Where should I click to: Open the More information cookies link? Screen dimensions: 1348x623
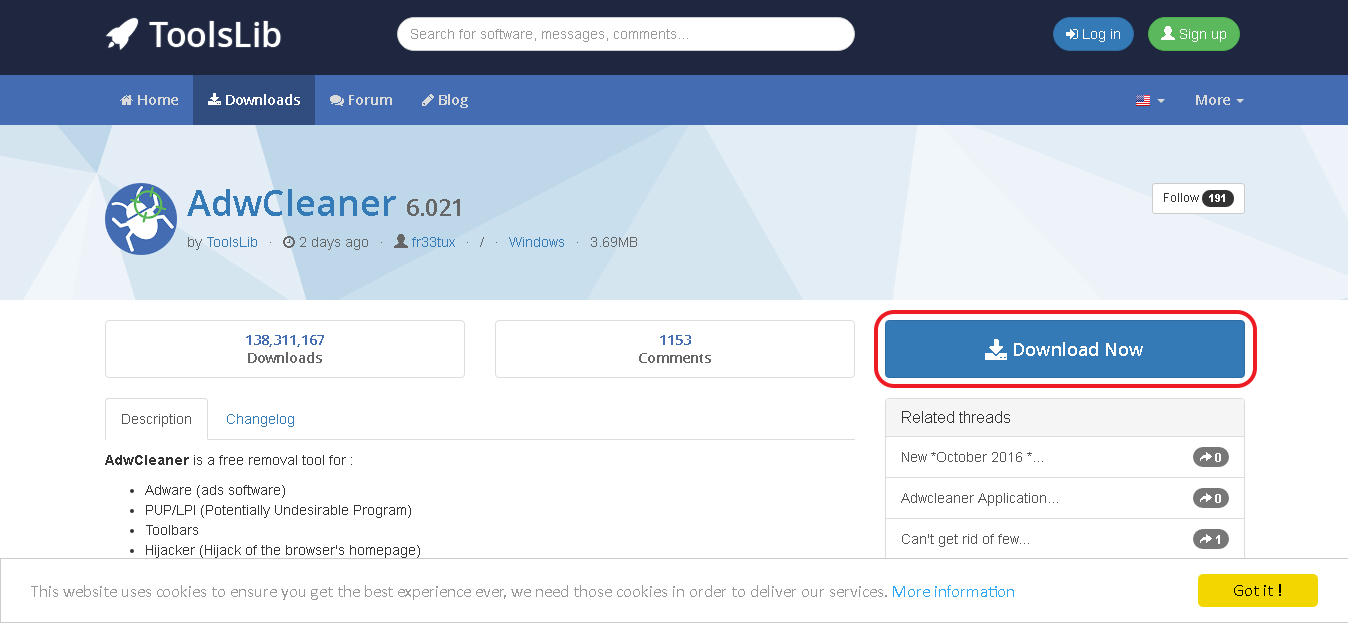tap(953, 591)
